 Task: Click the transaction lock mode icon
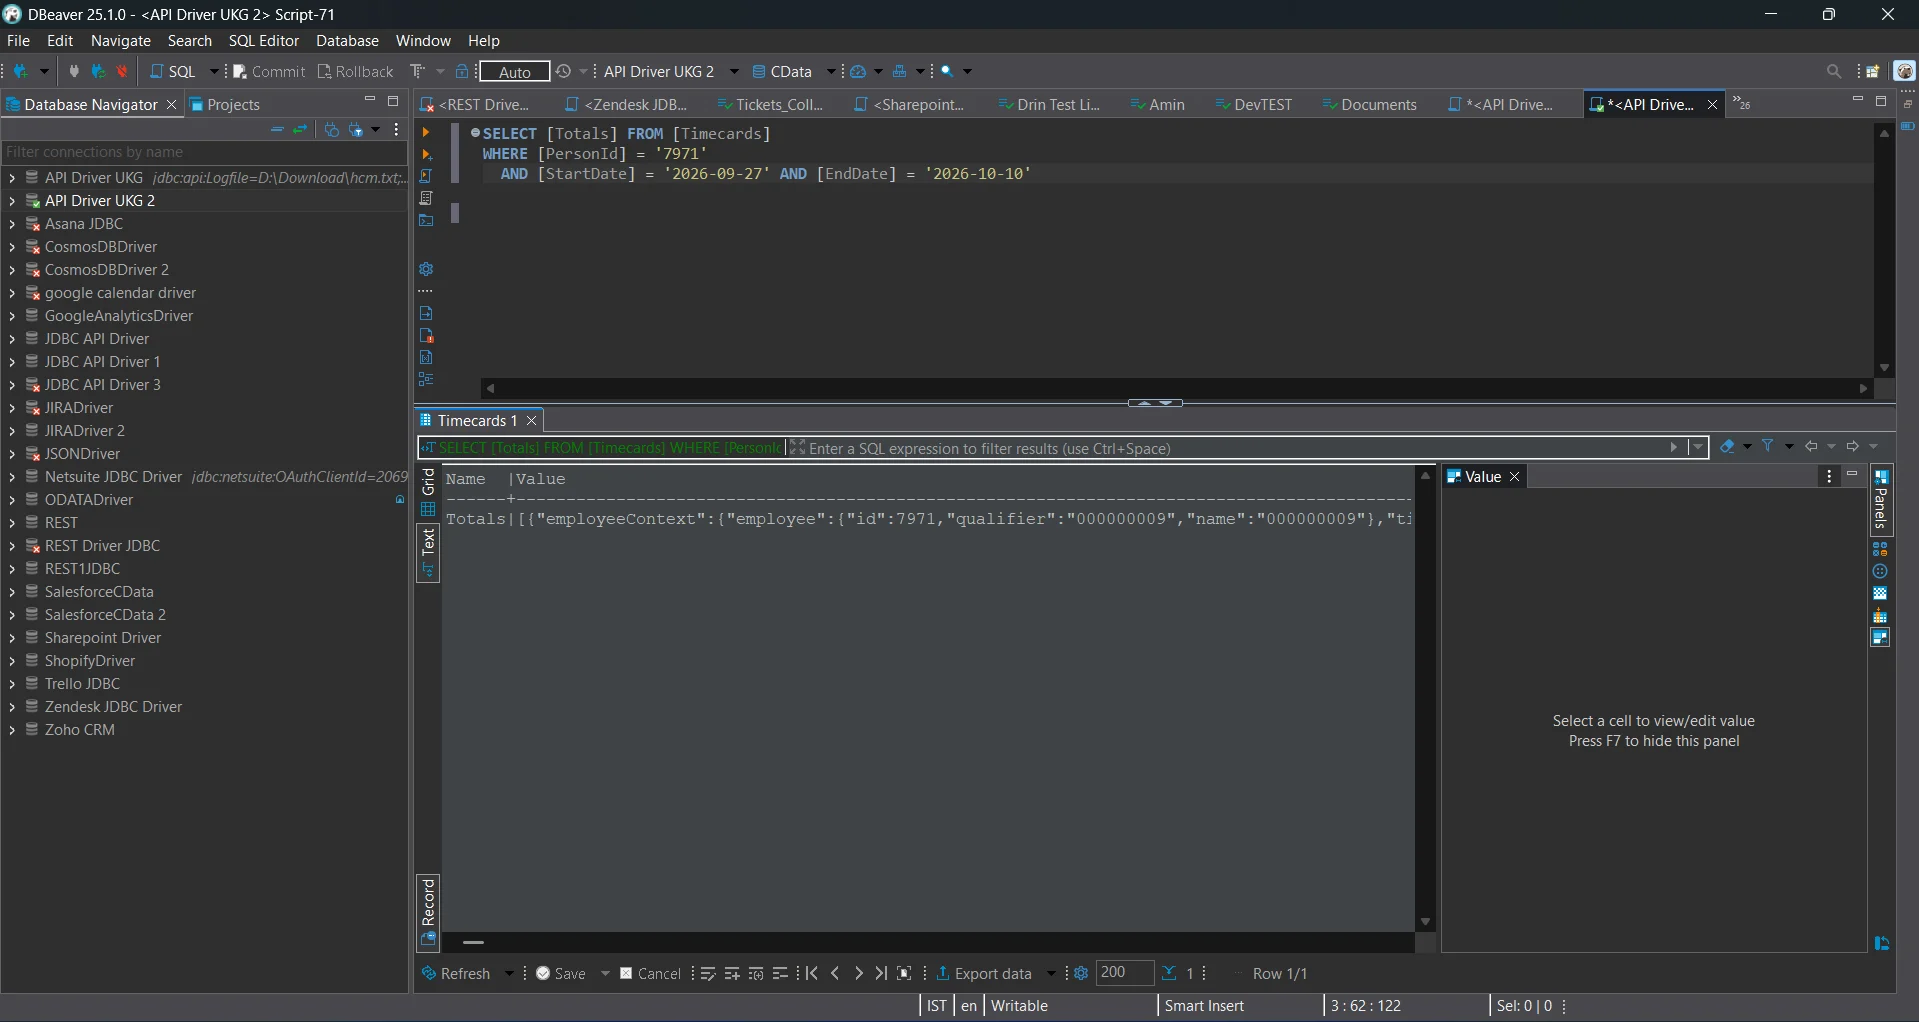point(462,71)
